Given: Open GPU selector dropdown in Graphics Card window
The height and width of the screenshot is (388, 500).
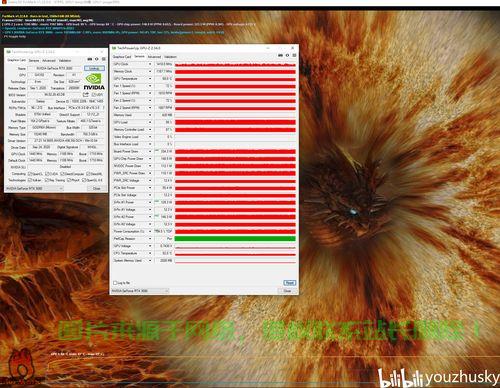Looking at the screenshot, I should (x=34, y=189).
